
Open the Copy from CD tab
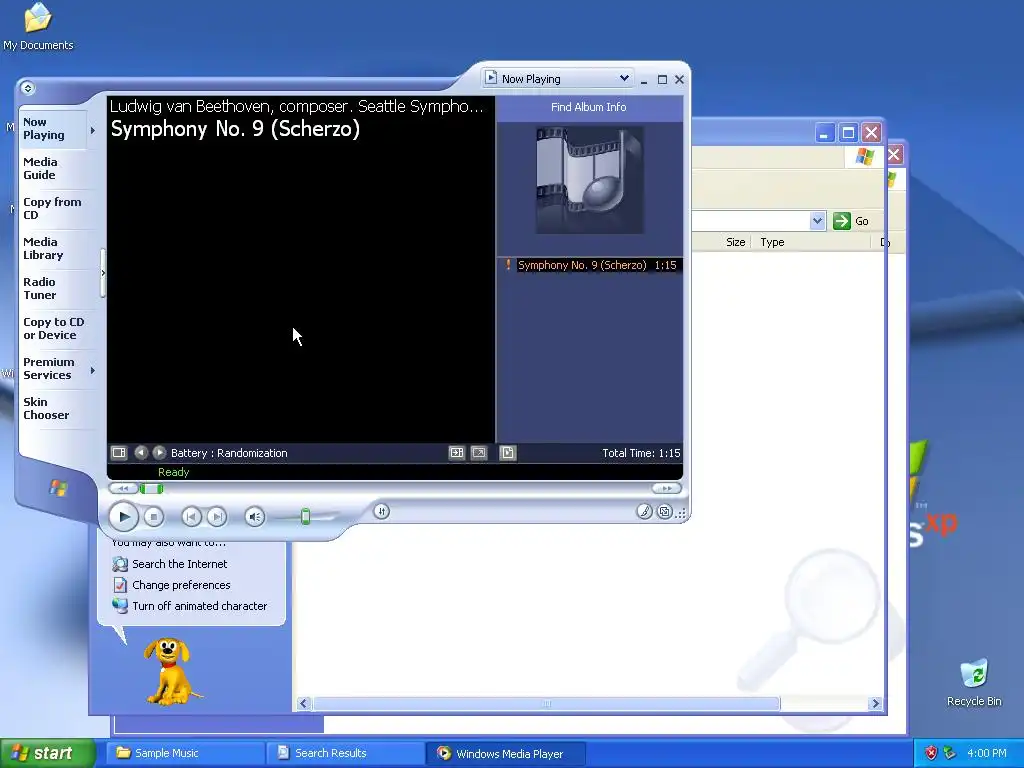coord(52,208)
